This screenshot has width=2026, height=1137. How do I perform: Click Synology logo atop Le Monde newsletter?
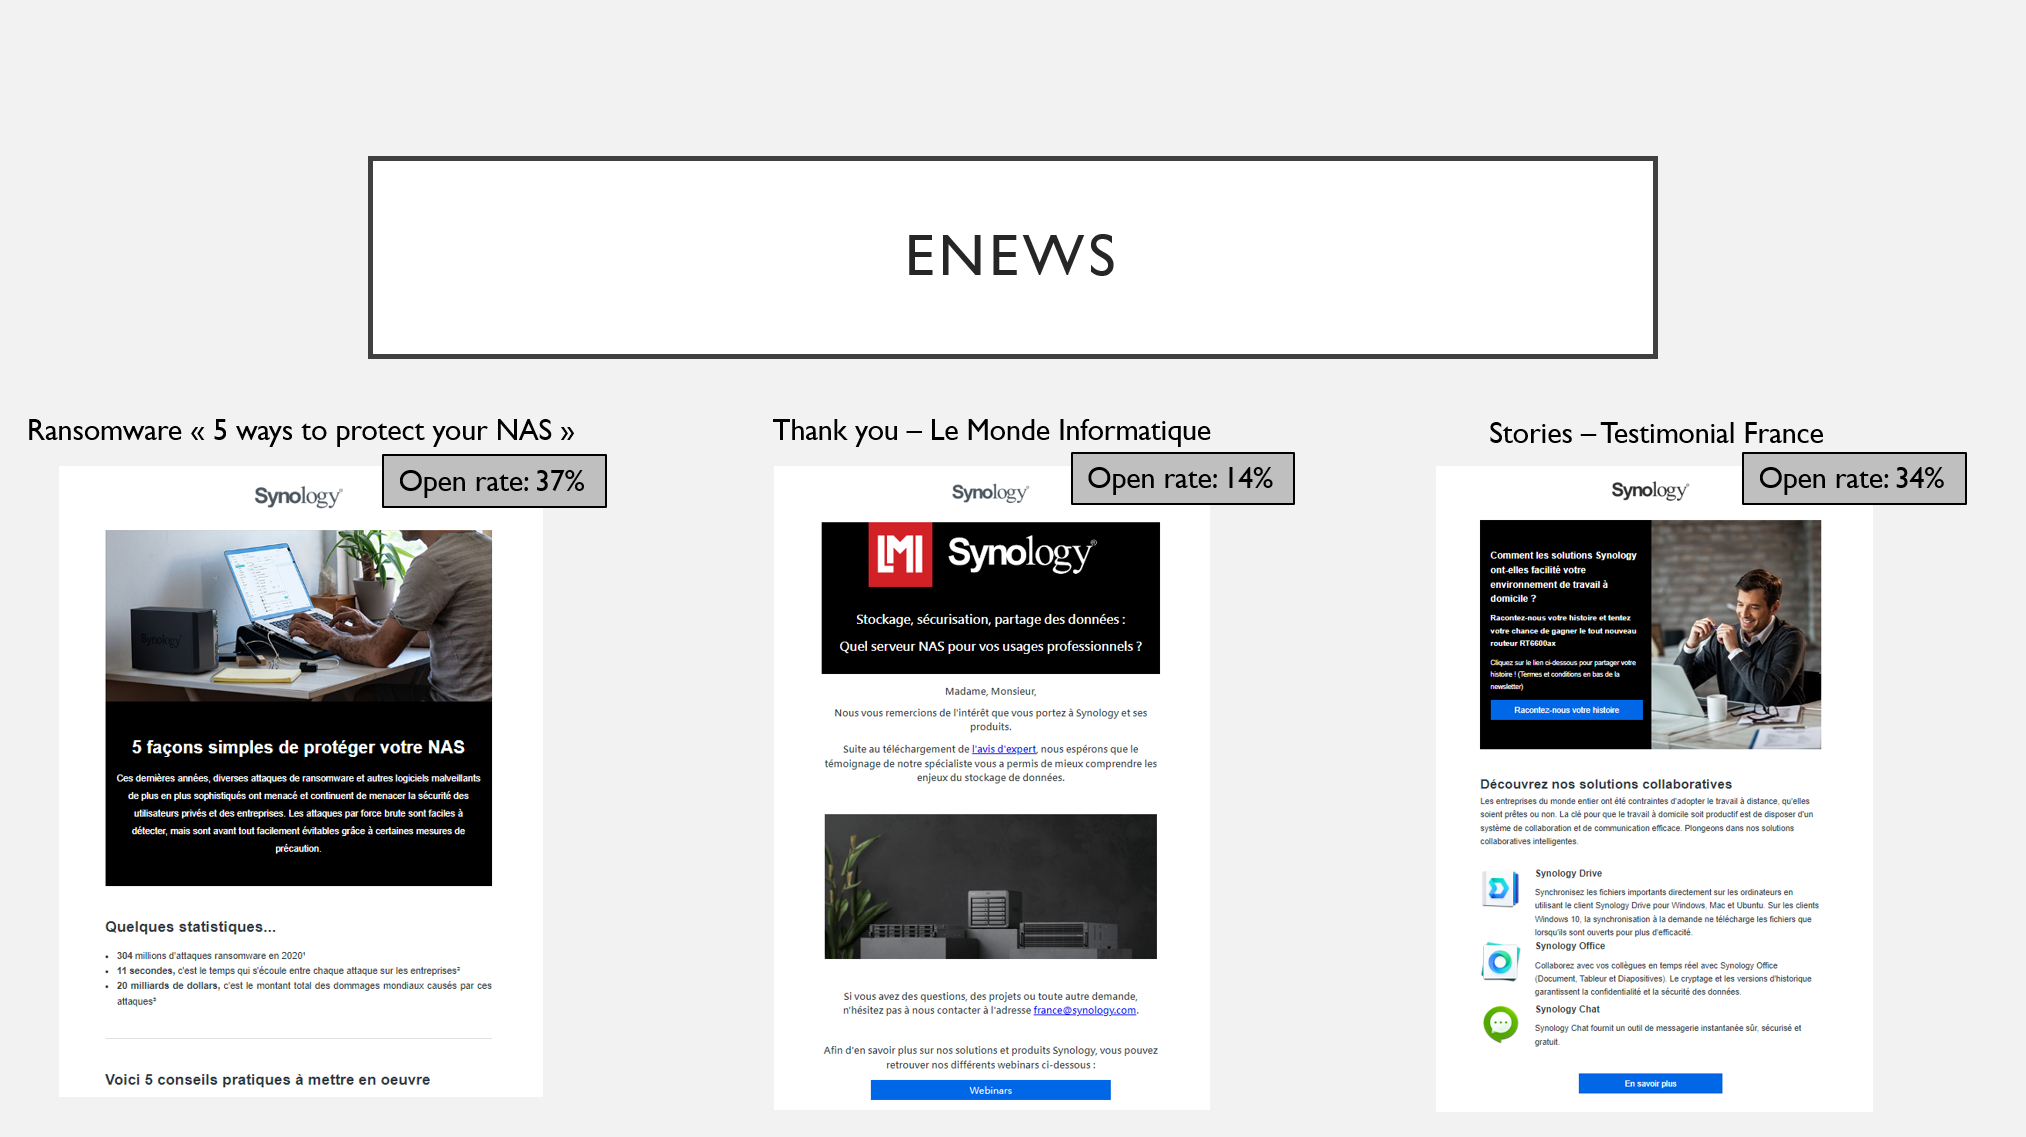point(989,492)
